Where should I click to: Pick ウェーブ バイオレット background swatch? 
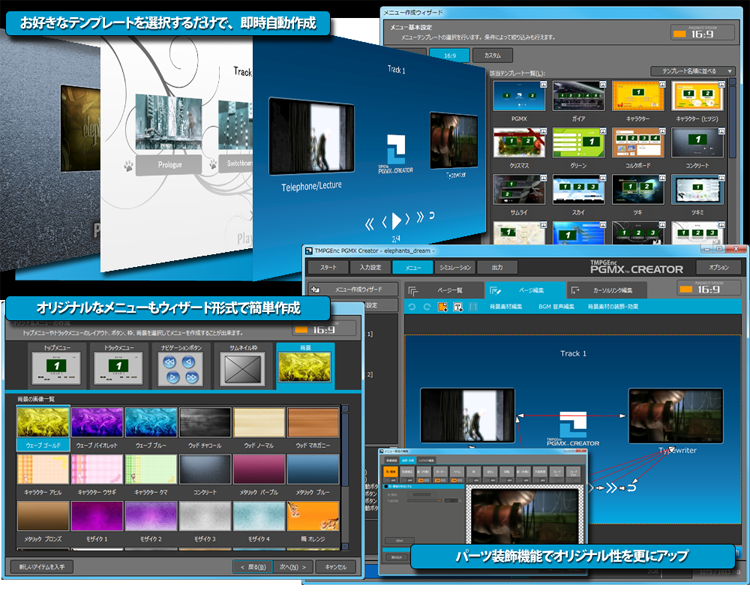97,428
